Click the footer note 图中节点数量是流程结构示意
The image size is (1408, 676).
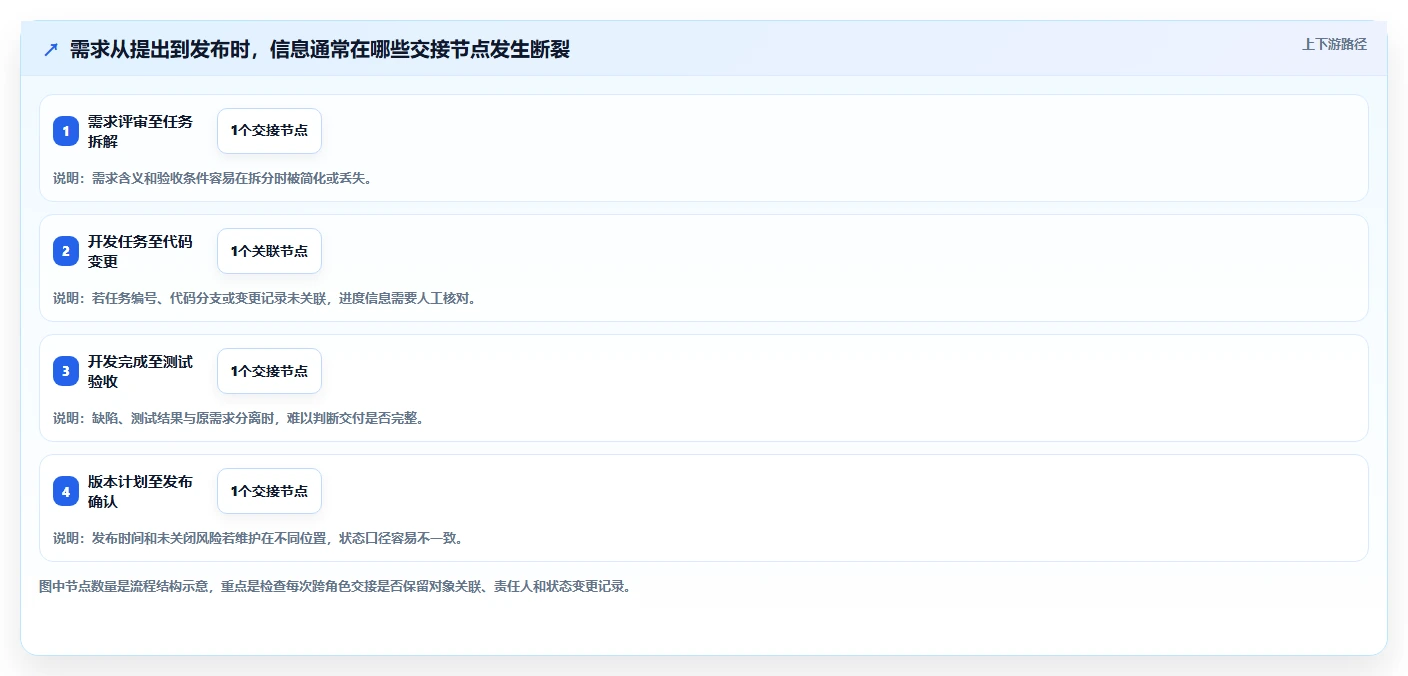(x=335, y=586)
